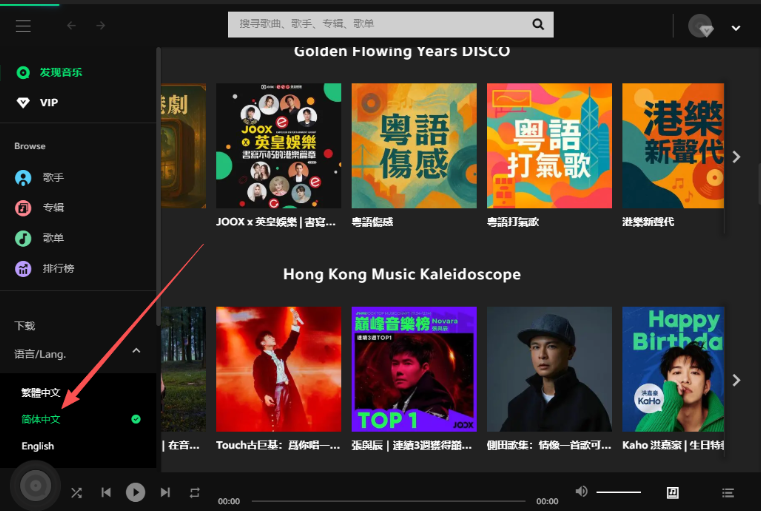Click the VIP diamond icon
This screenshot has width=761, height=511.
[x=23, y=102]
